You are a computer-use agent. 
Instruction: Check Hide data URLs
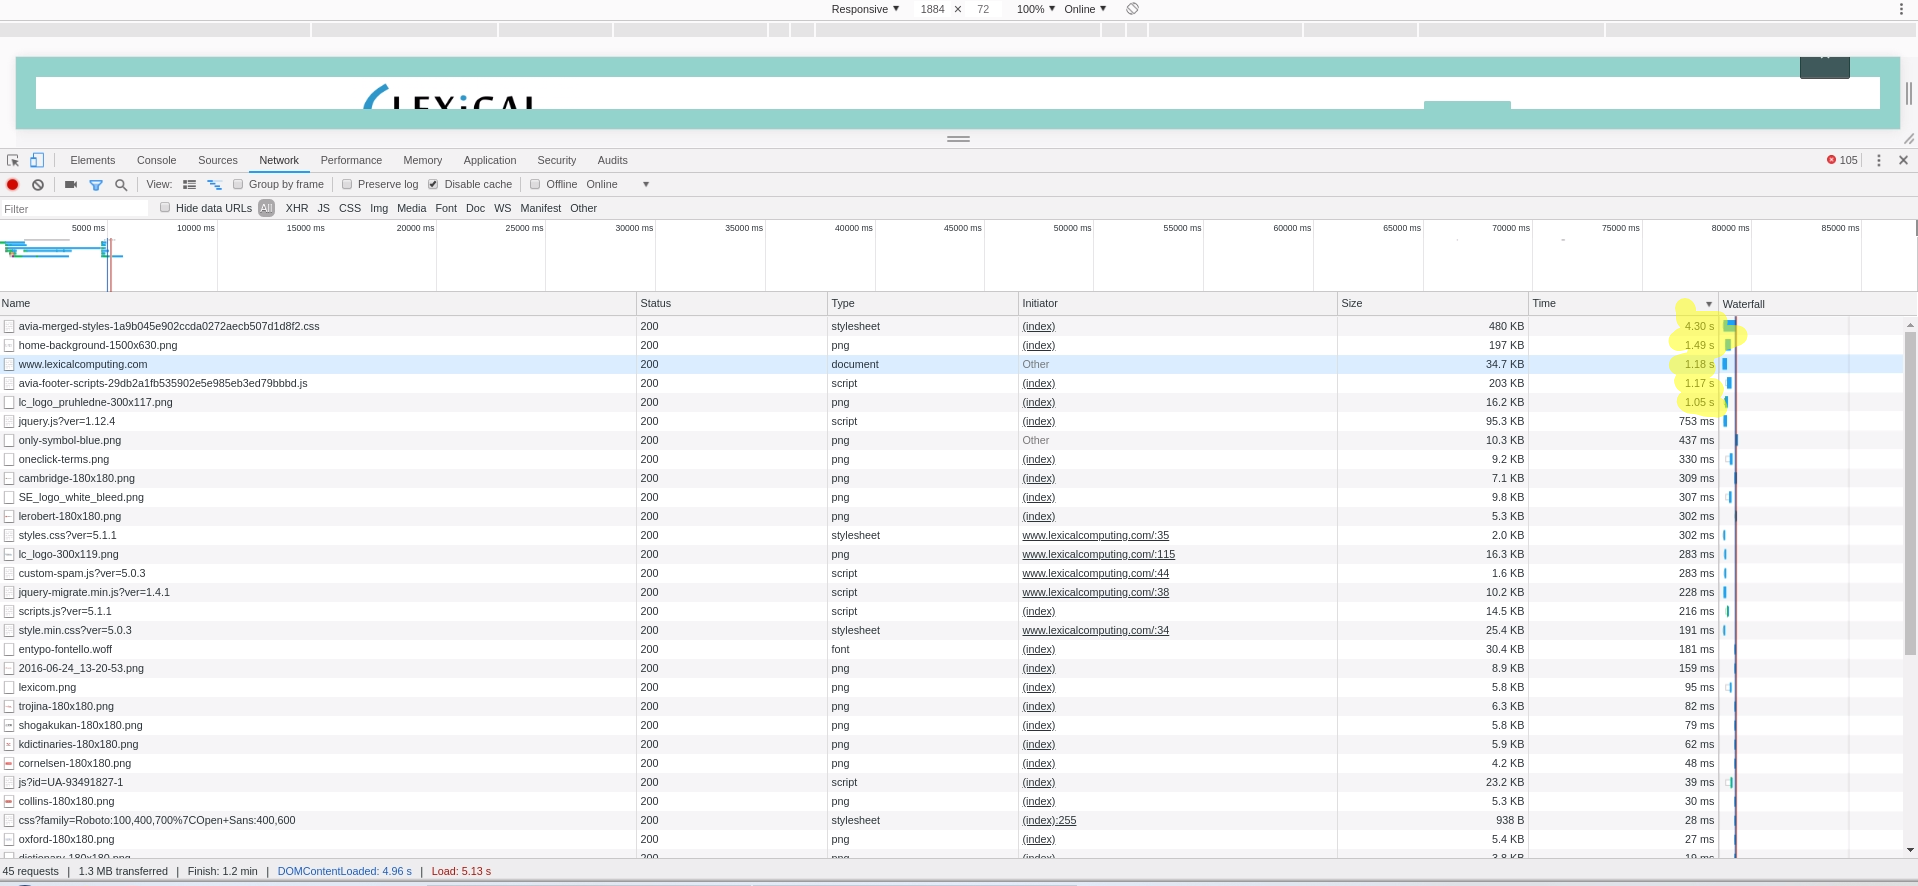click(x=165, y=208)
